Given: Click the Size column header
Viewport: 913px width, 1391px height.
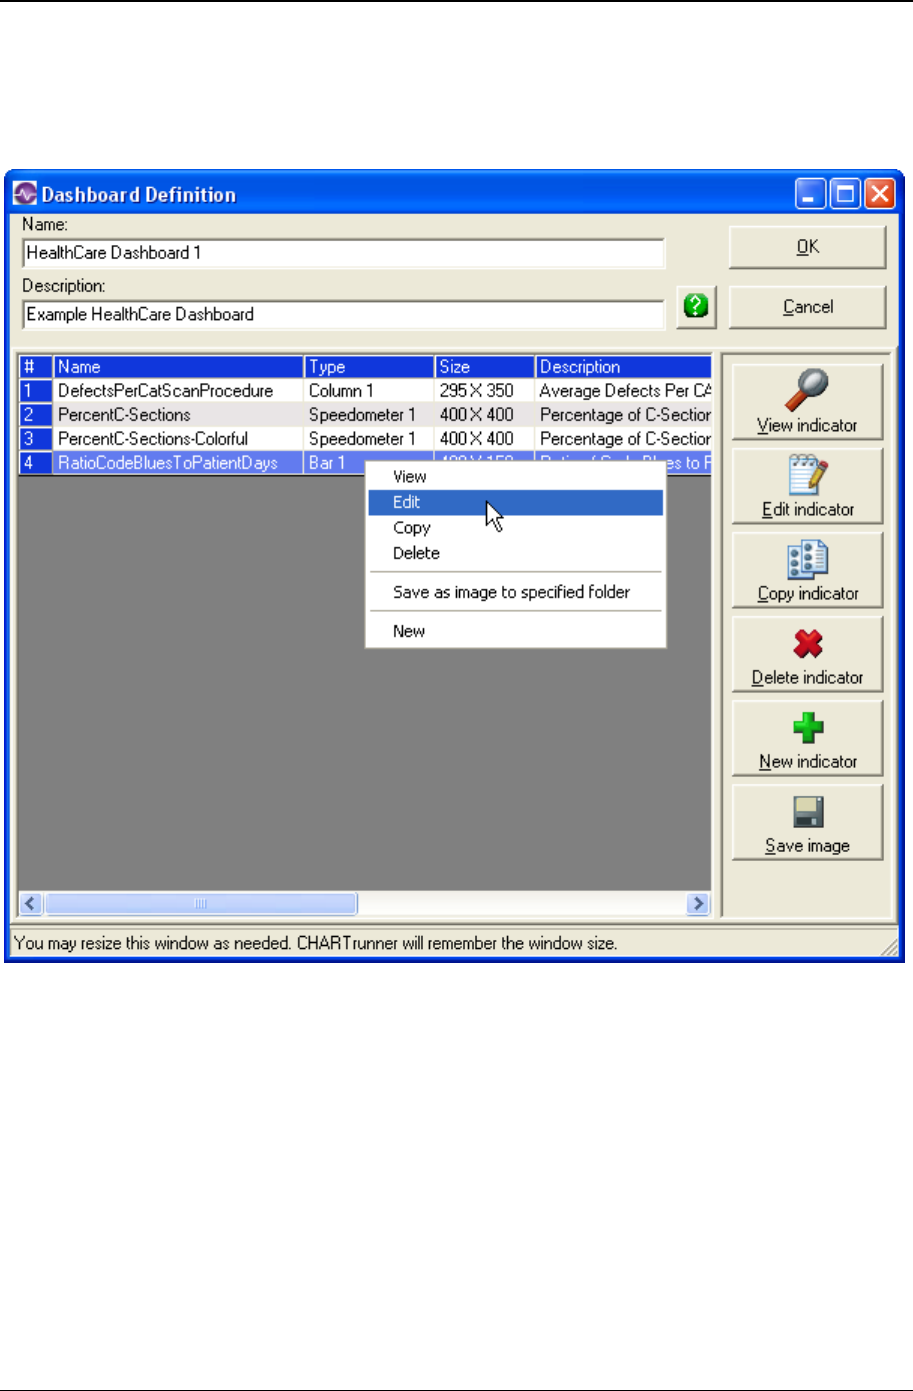Looking at the screenshot, I should (485, 367).
